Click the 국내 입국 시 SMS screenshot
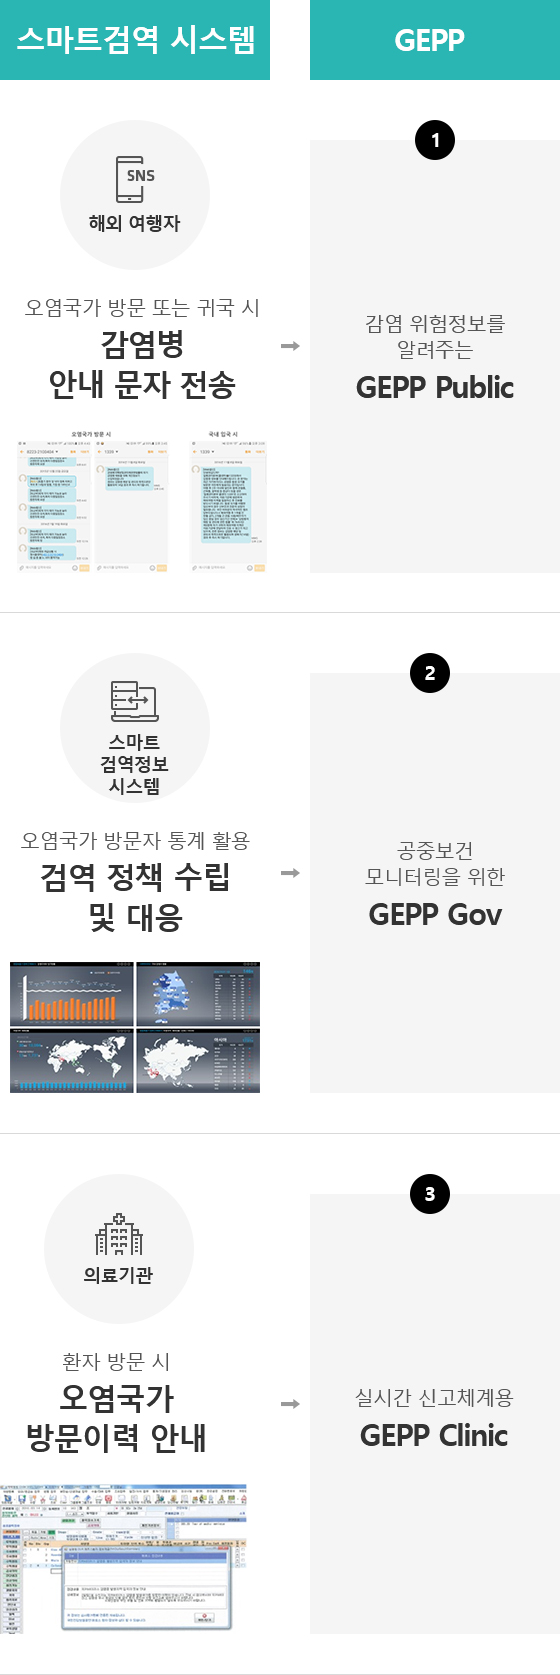The image size is (560, 1675). 228,501
